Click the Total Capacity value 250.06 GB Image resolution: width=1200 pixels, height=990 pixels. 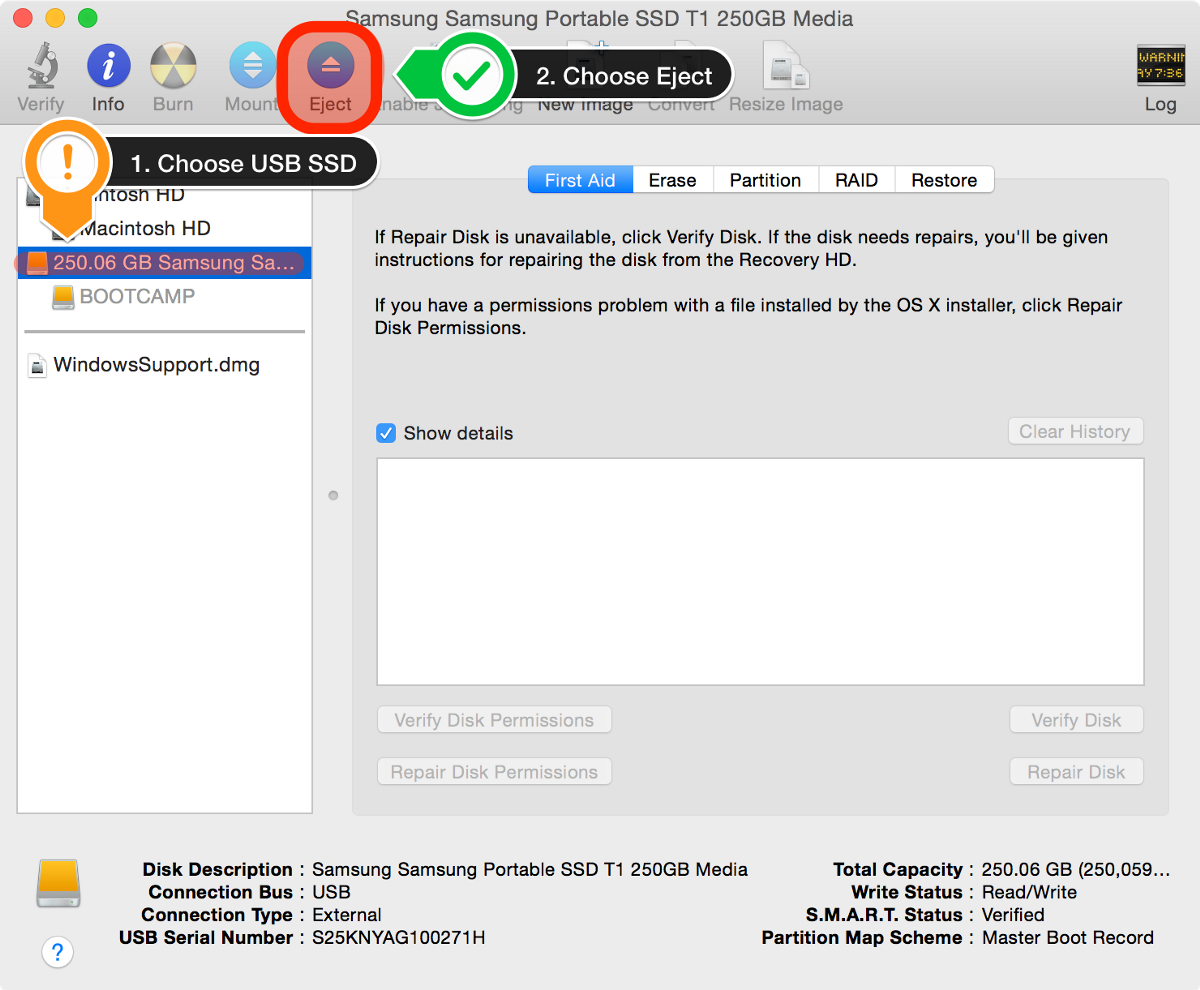tap(1076, 870)
